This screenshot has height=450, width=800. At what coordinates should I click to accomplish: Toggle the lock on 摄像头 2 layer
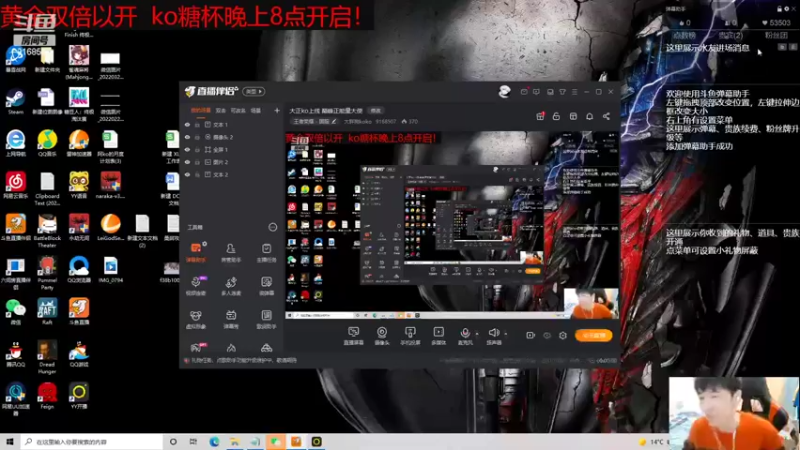tap(197, 137)
